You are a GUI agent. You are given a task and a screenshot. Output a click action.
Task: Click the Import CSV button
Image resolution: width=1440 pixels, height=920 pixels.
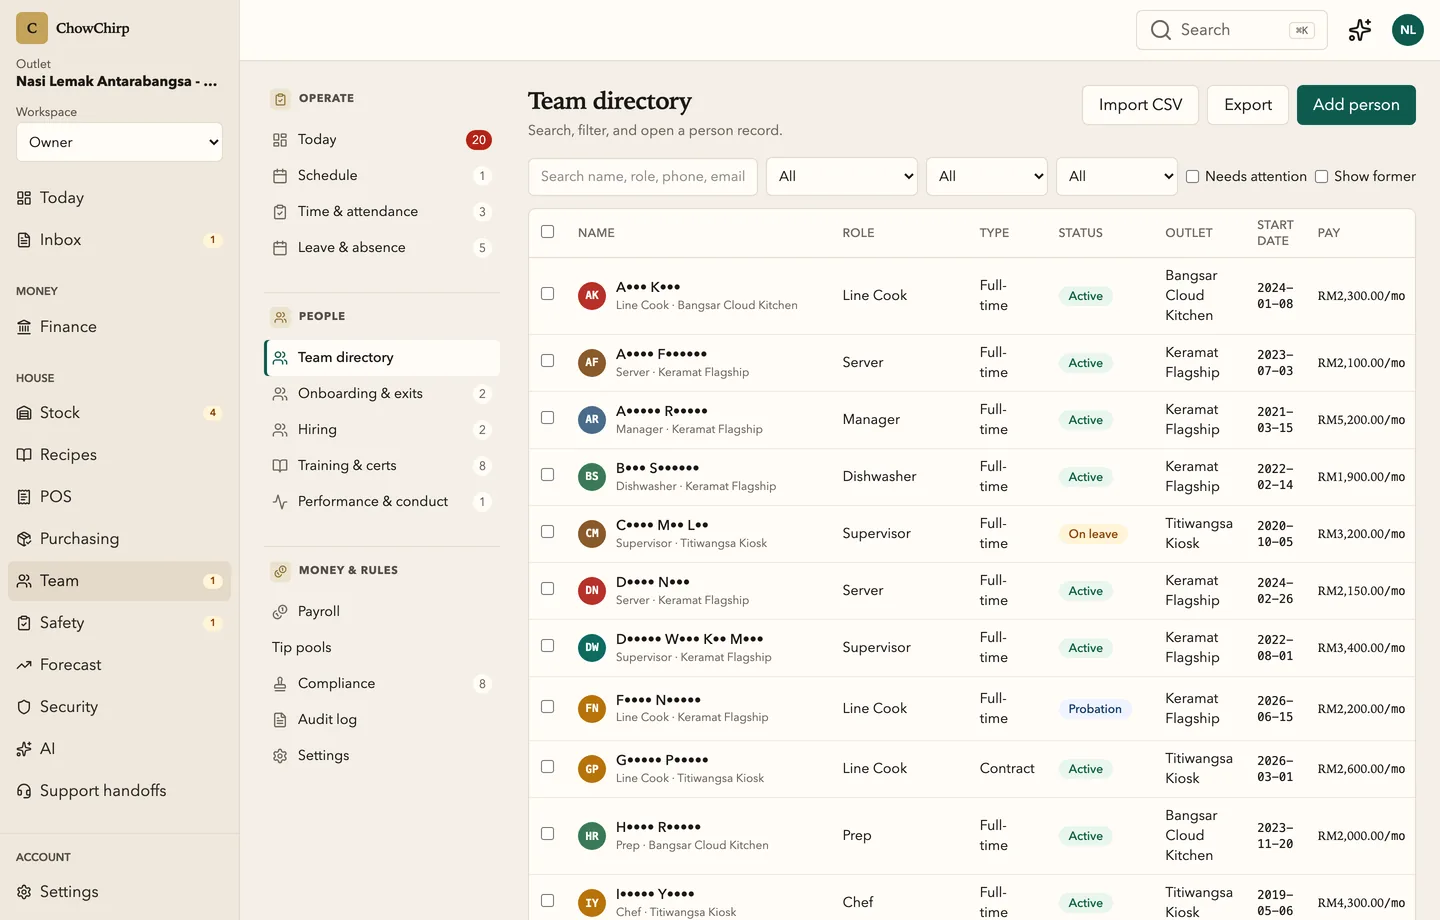[1140, 105]
